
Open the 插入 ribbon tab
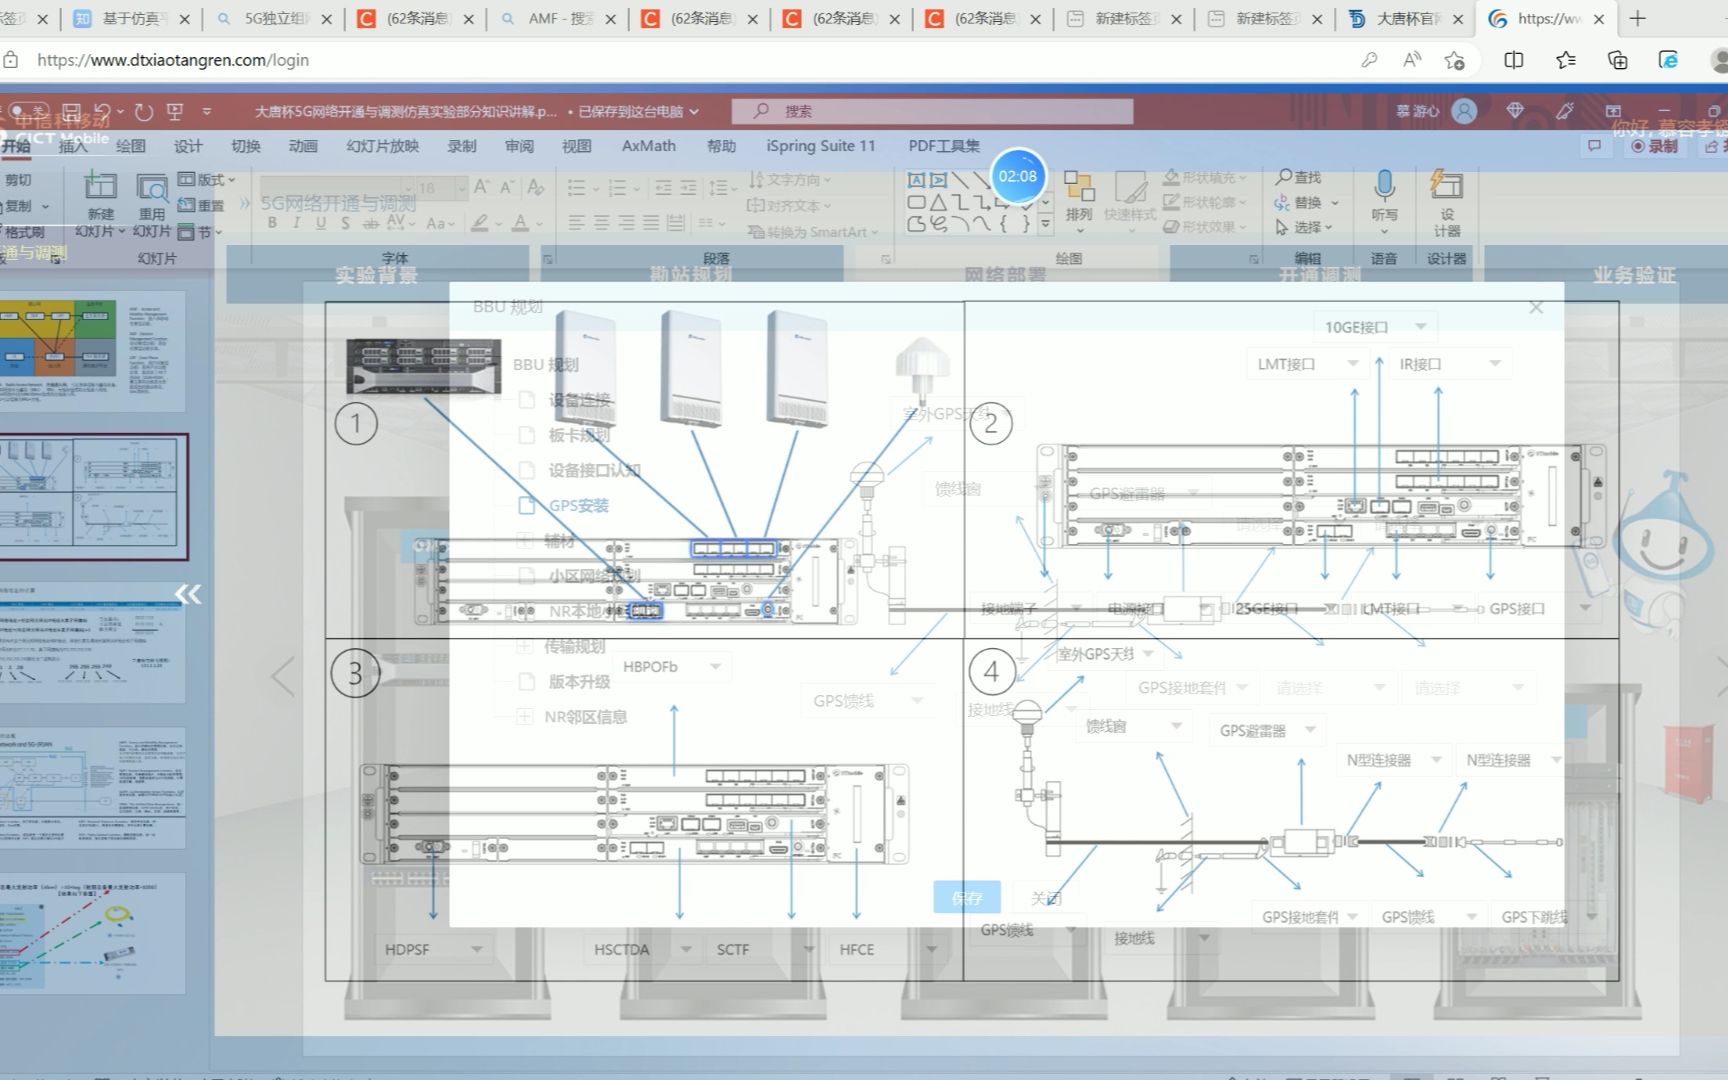tap(73, 146)
